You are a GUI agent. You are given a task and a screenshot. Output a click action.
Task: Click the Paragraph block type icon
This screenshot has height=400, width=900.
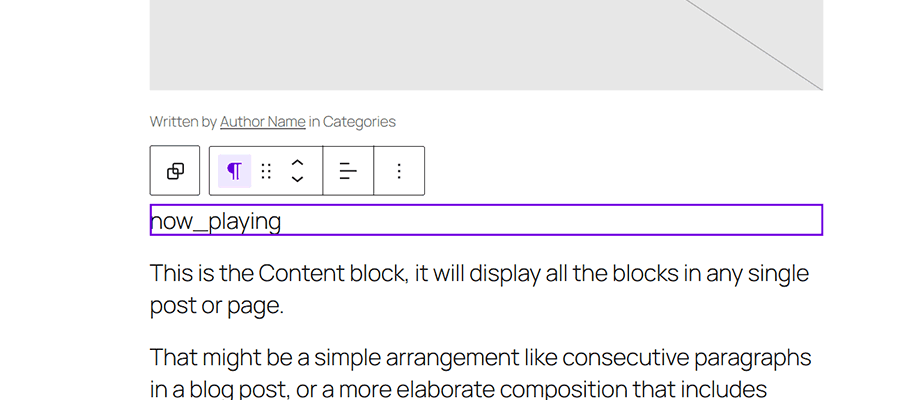coord(234,171)
